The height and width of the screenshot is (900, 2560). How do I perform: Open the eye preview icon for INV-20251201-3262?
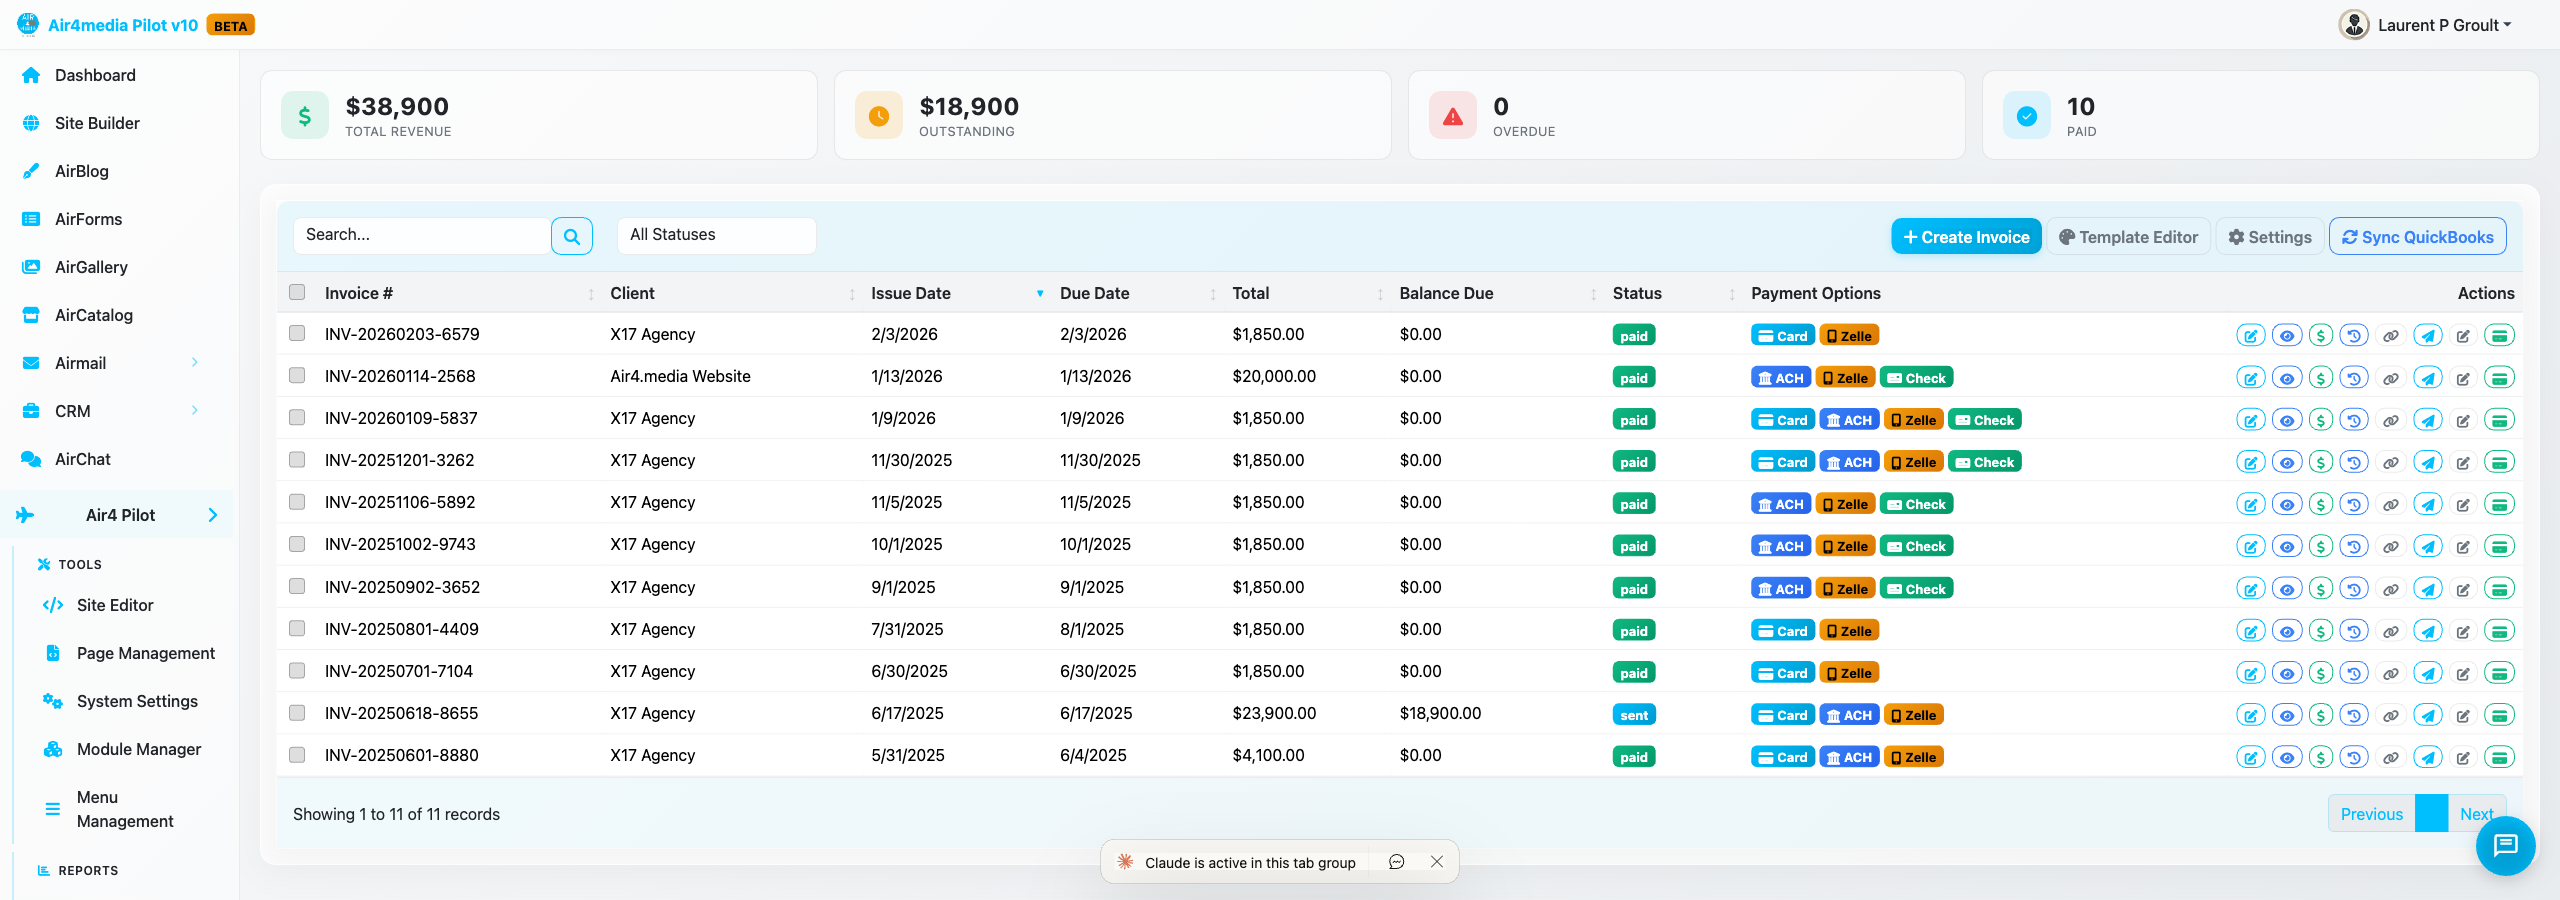[x=2287, y=461]
